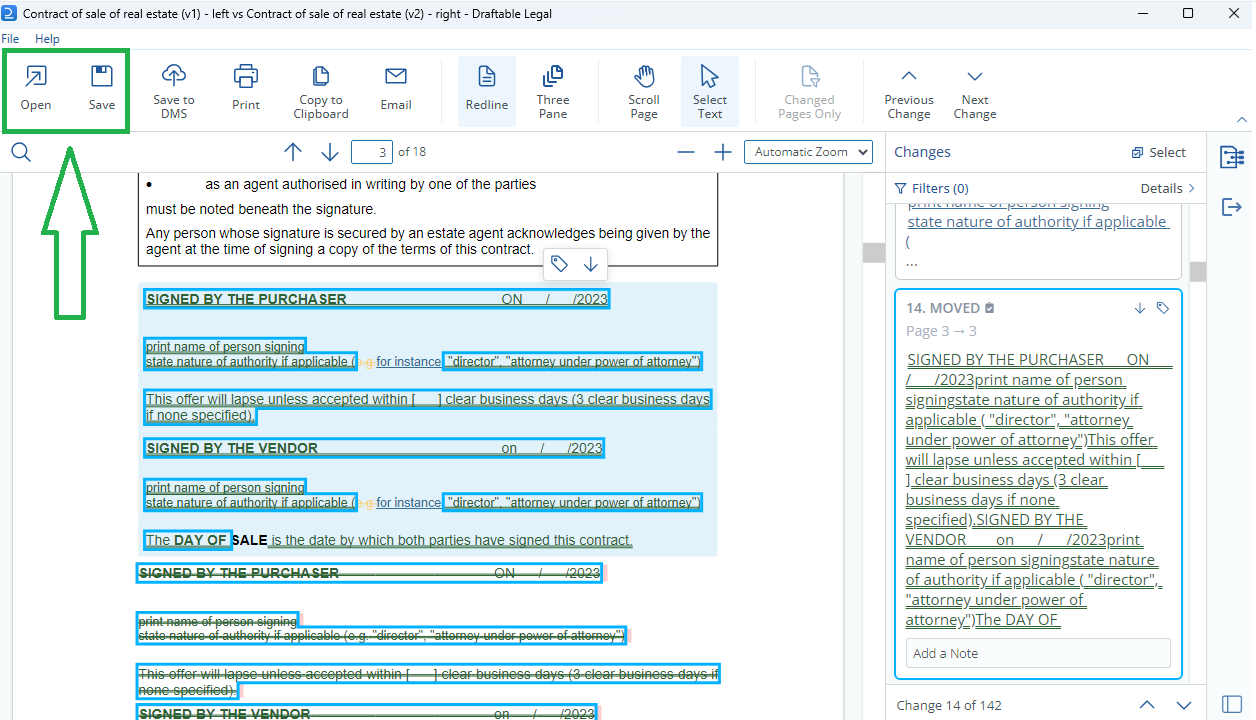Go to Previous Change in toolbar
This screenshot has width=1256, height=720.
click(x=909, y=90)
